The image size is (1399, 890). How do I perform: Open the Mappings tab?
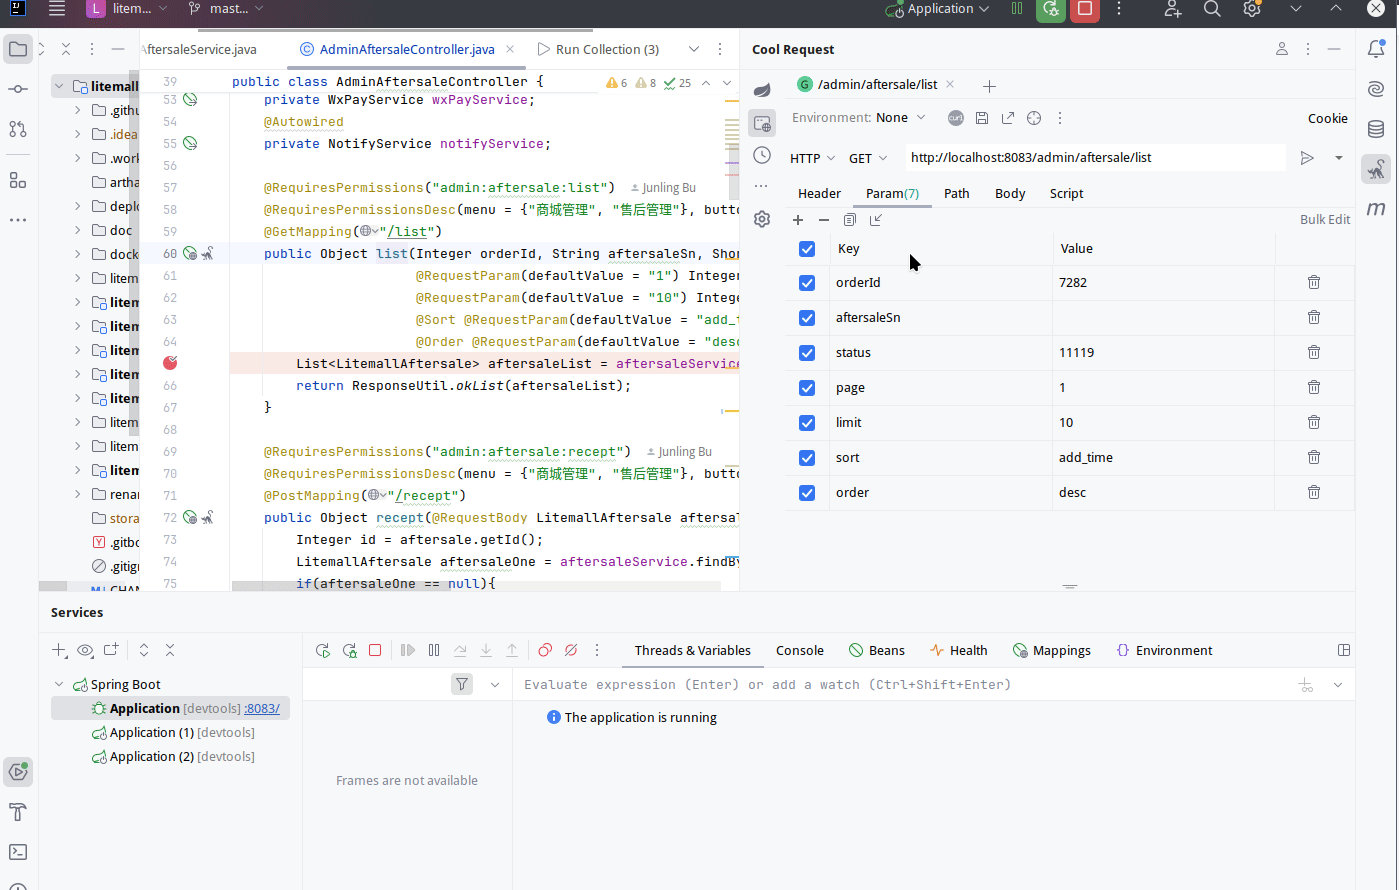point(1052,650)
